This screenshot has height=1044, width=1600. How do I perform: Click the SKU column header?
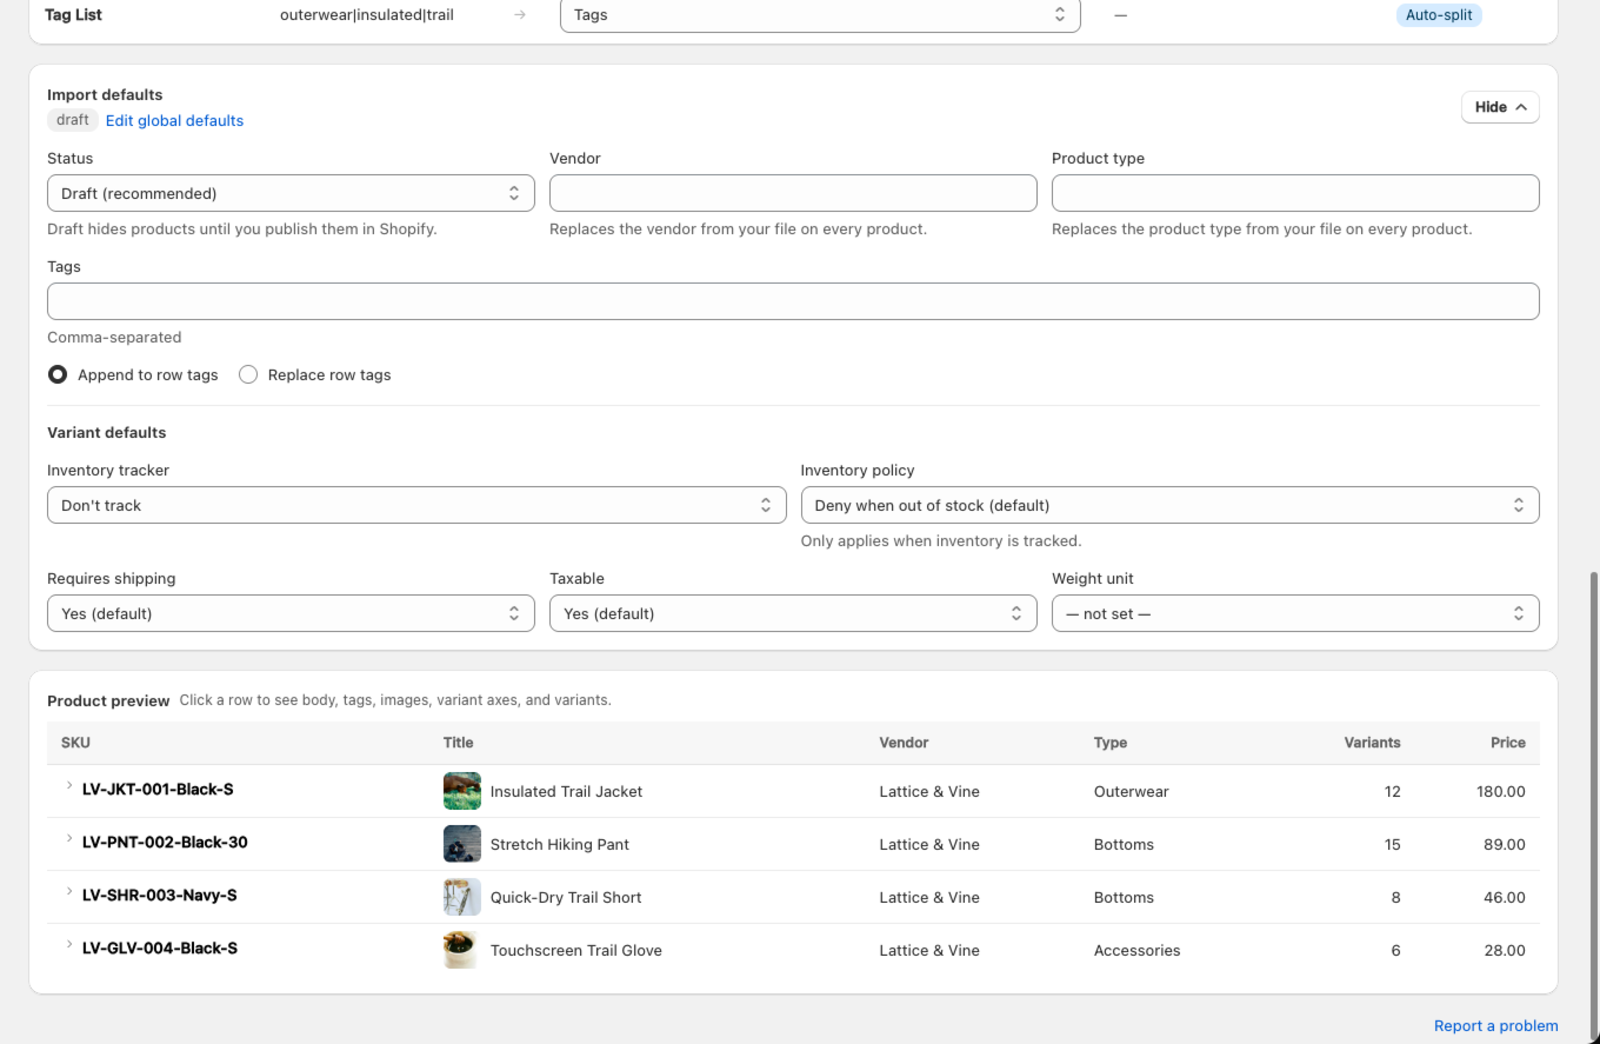[75, 742]
